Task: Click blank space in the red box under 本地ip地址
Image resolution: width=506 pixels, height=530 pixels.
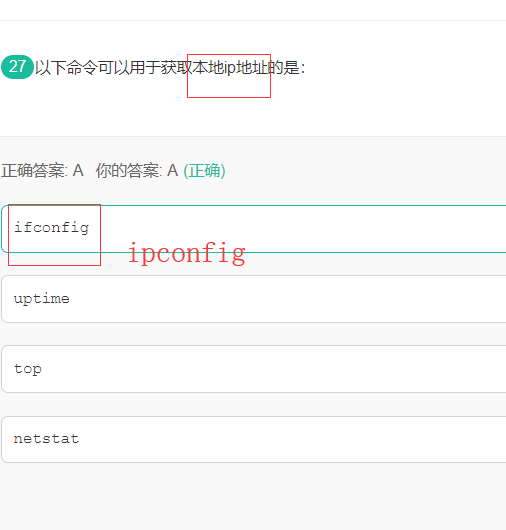Action: point(229,87)
